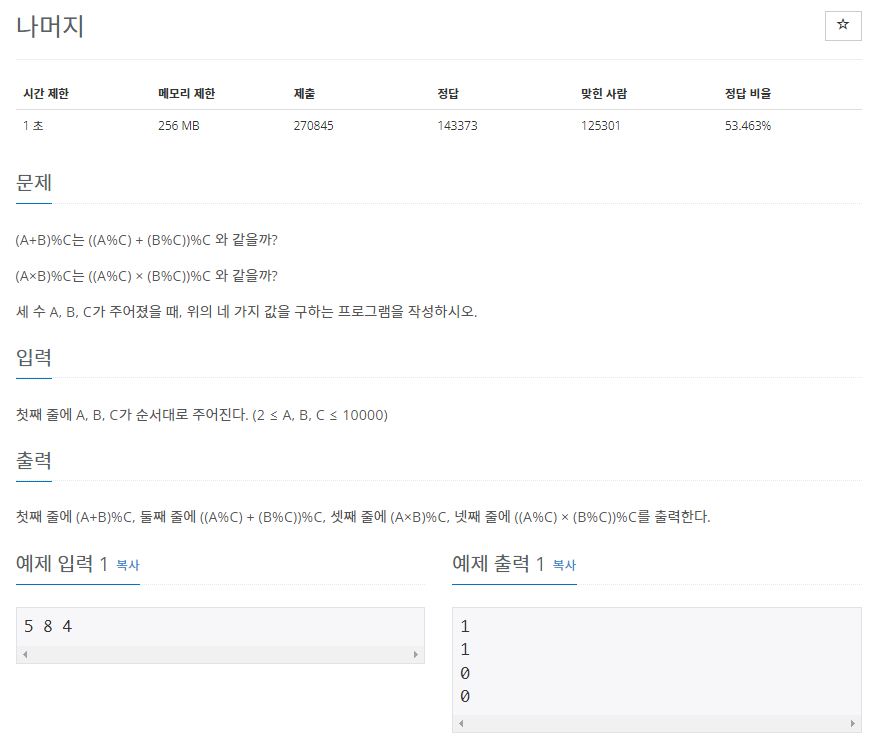878x751 pixels.
Task: Click left arrow of example output scrollbar
Action: tap(461, 723)
